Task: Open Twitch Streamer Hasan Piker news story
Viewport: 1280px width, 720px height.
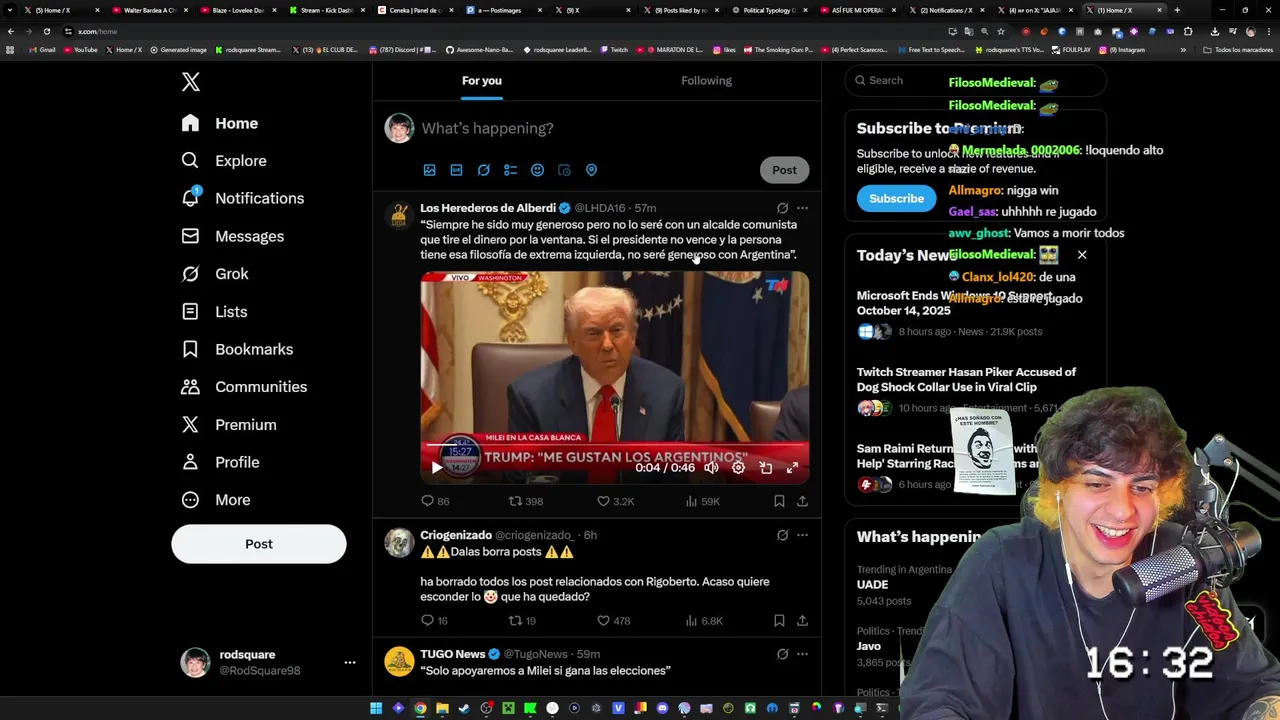Action: 966,379
